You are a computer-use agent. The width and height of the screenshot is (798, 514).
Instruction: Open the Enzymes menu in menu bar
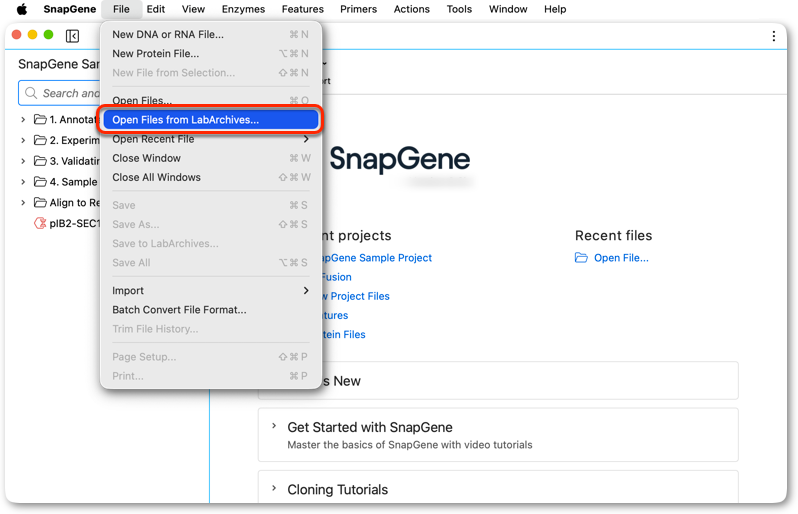coord(243,9)
